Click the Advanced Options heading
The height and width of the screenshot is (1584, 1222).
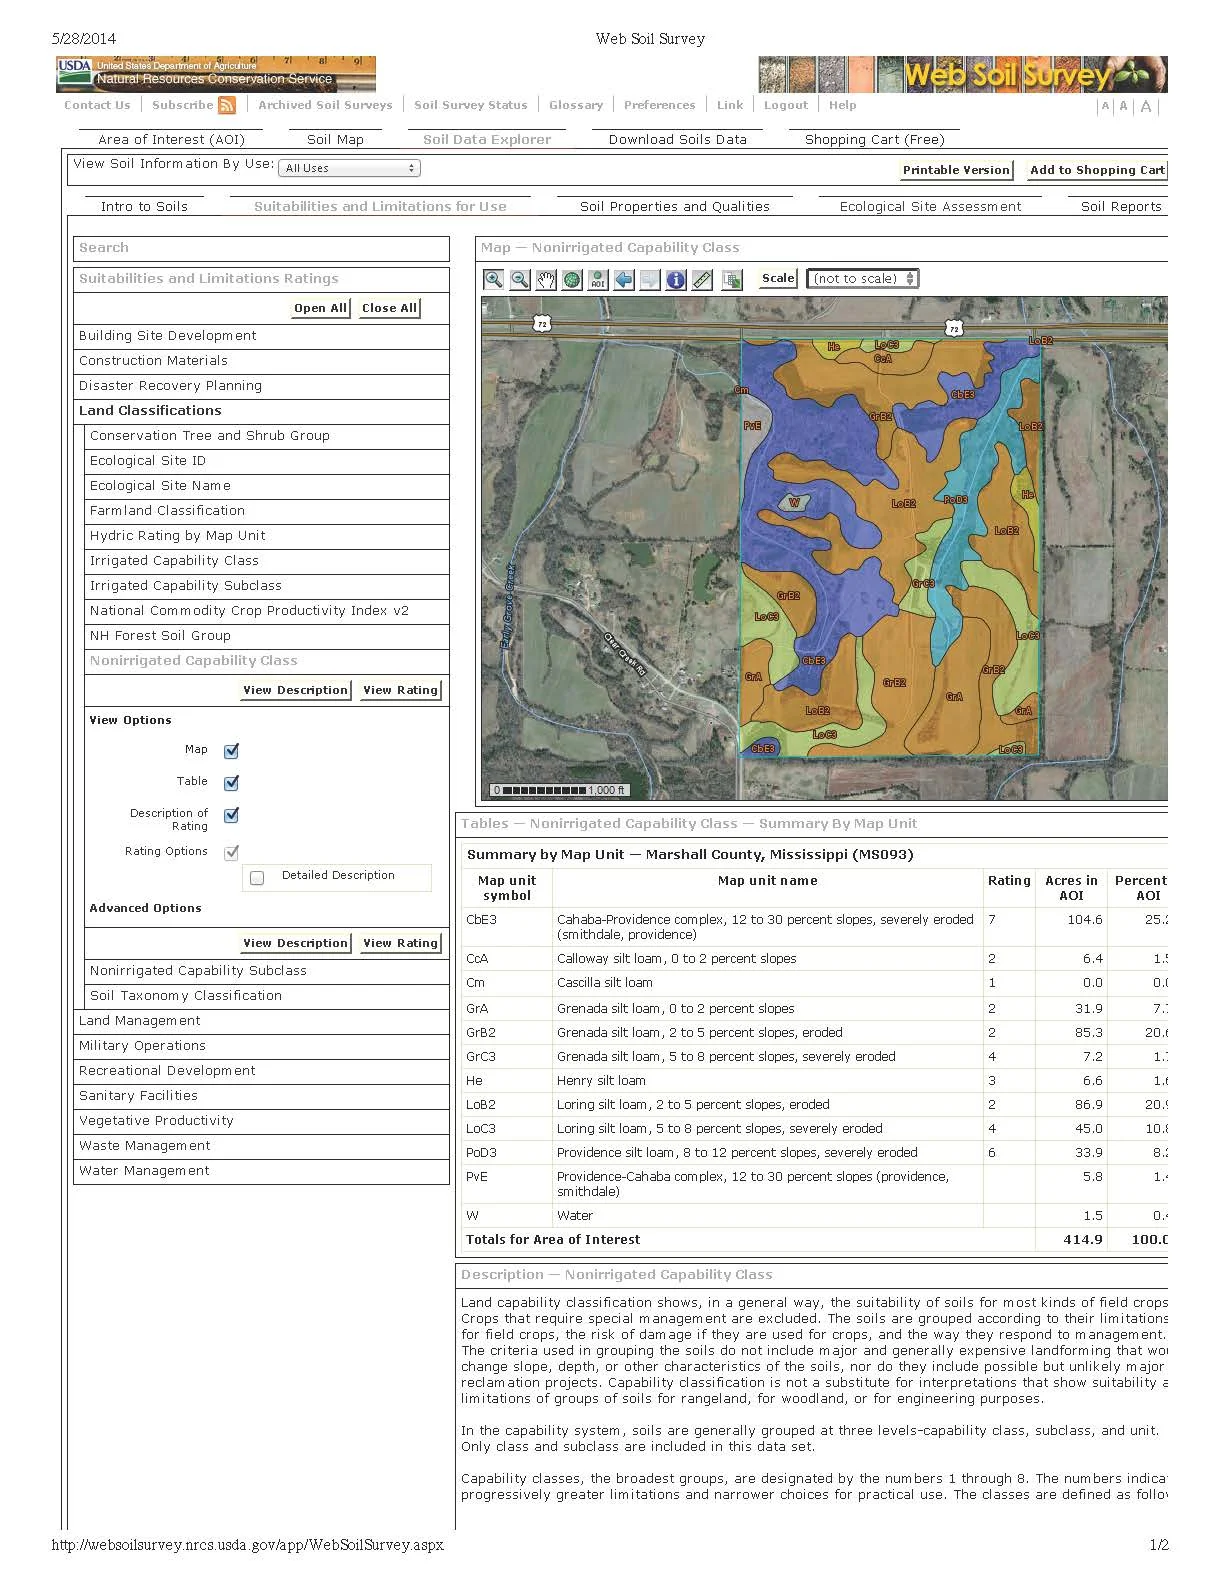click(145, 908)
